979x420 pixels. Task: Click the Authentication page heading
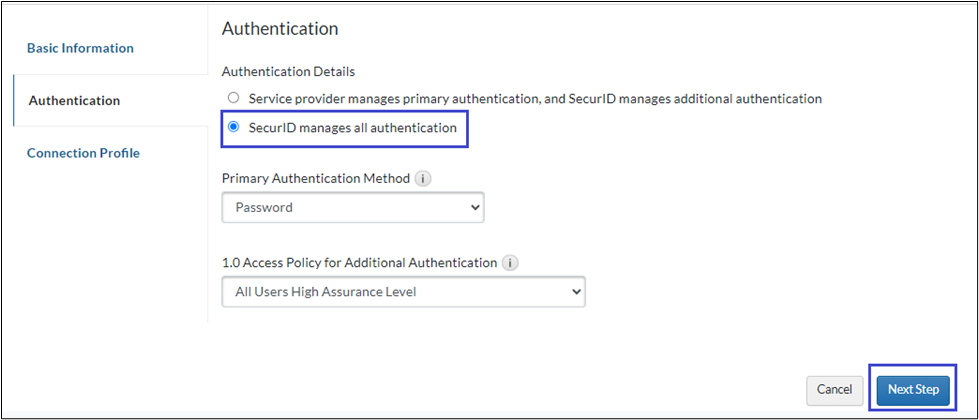coord(280,29)
